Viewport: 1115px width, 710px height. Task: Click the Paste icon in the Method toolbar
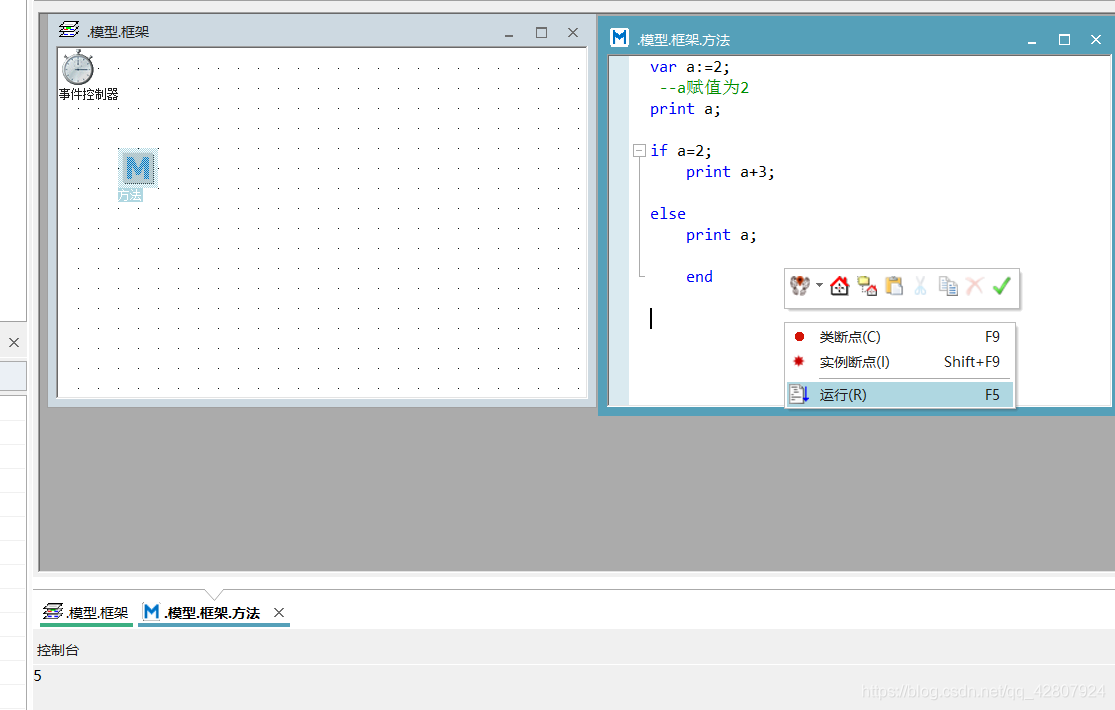(x=893, y=286)
